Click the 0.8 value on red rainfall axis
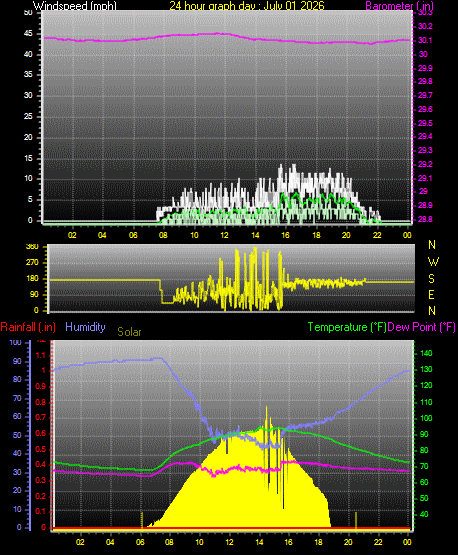 coord(41,402)
